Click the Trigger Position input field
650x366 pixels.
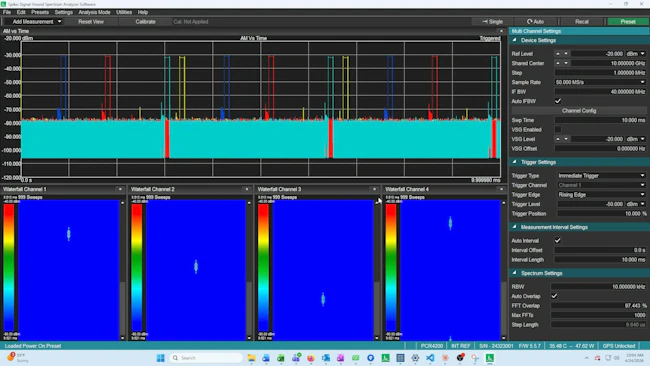601,214
